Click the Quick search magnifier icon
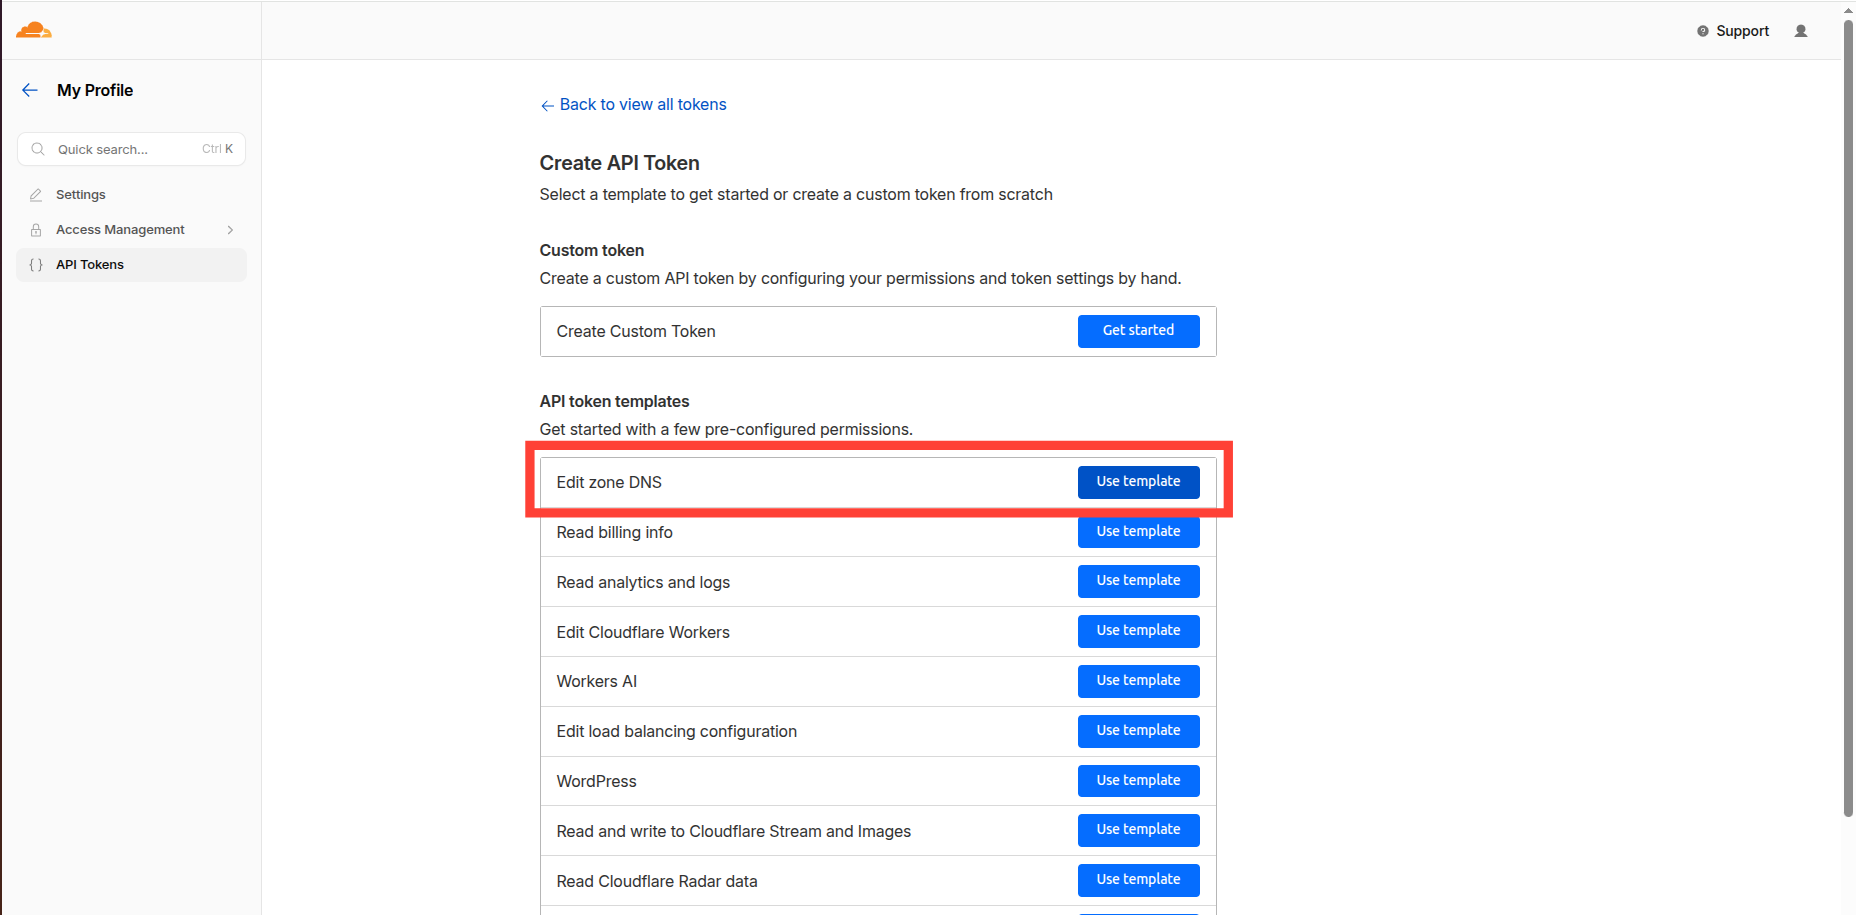Screen dimensions: 1857x915 tap(38, 149)
